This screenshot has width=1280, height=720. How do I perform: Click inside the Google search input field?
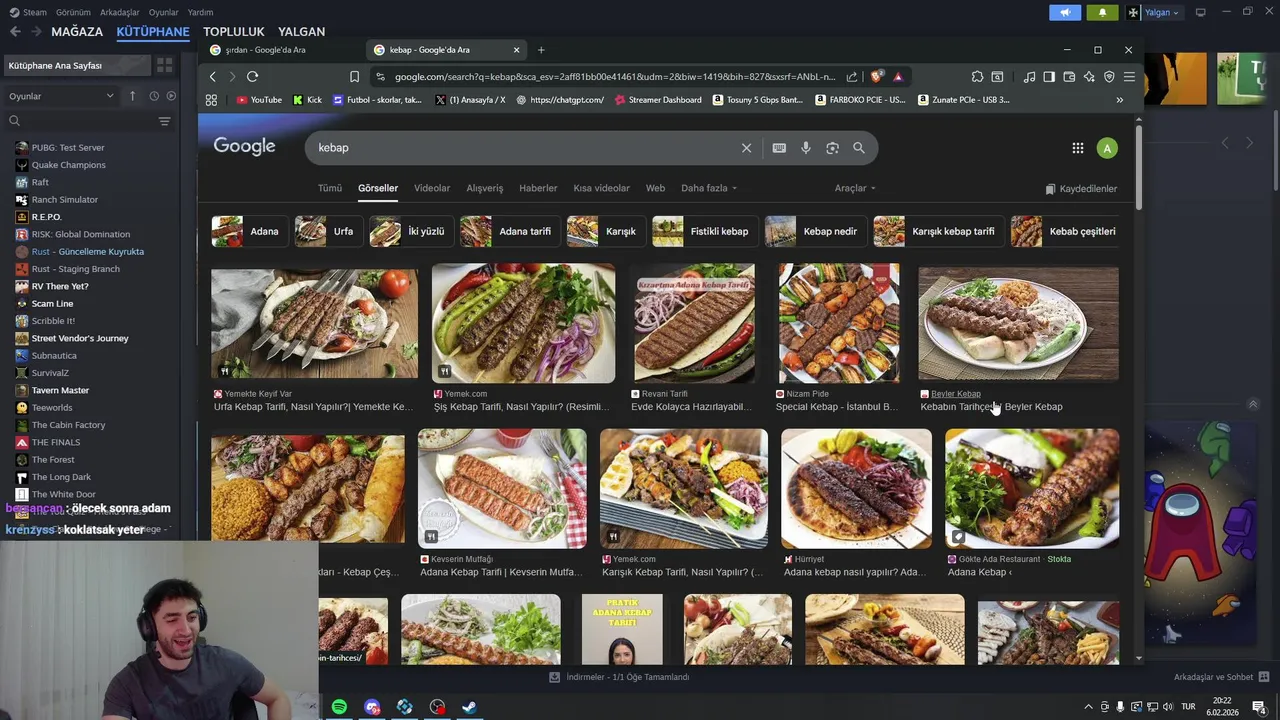(525, 148)
